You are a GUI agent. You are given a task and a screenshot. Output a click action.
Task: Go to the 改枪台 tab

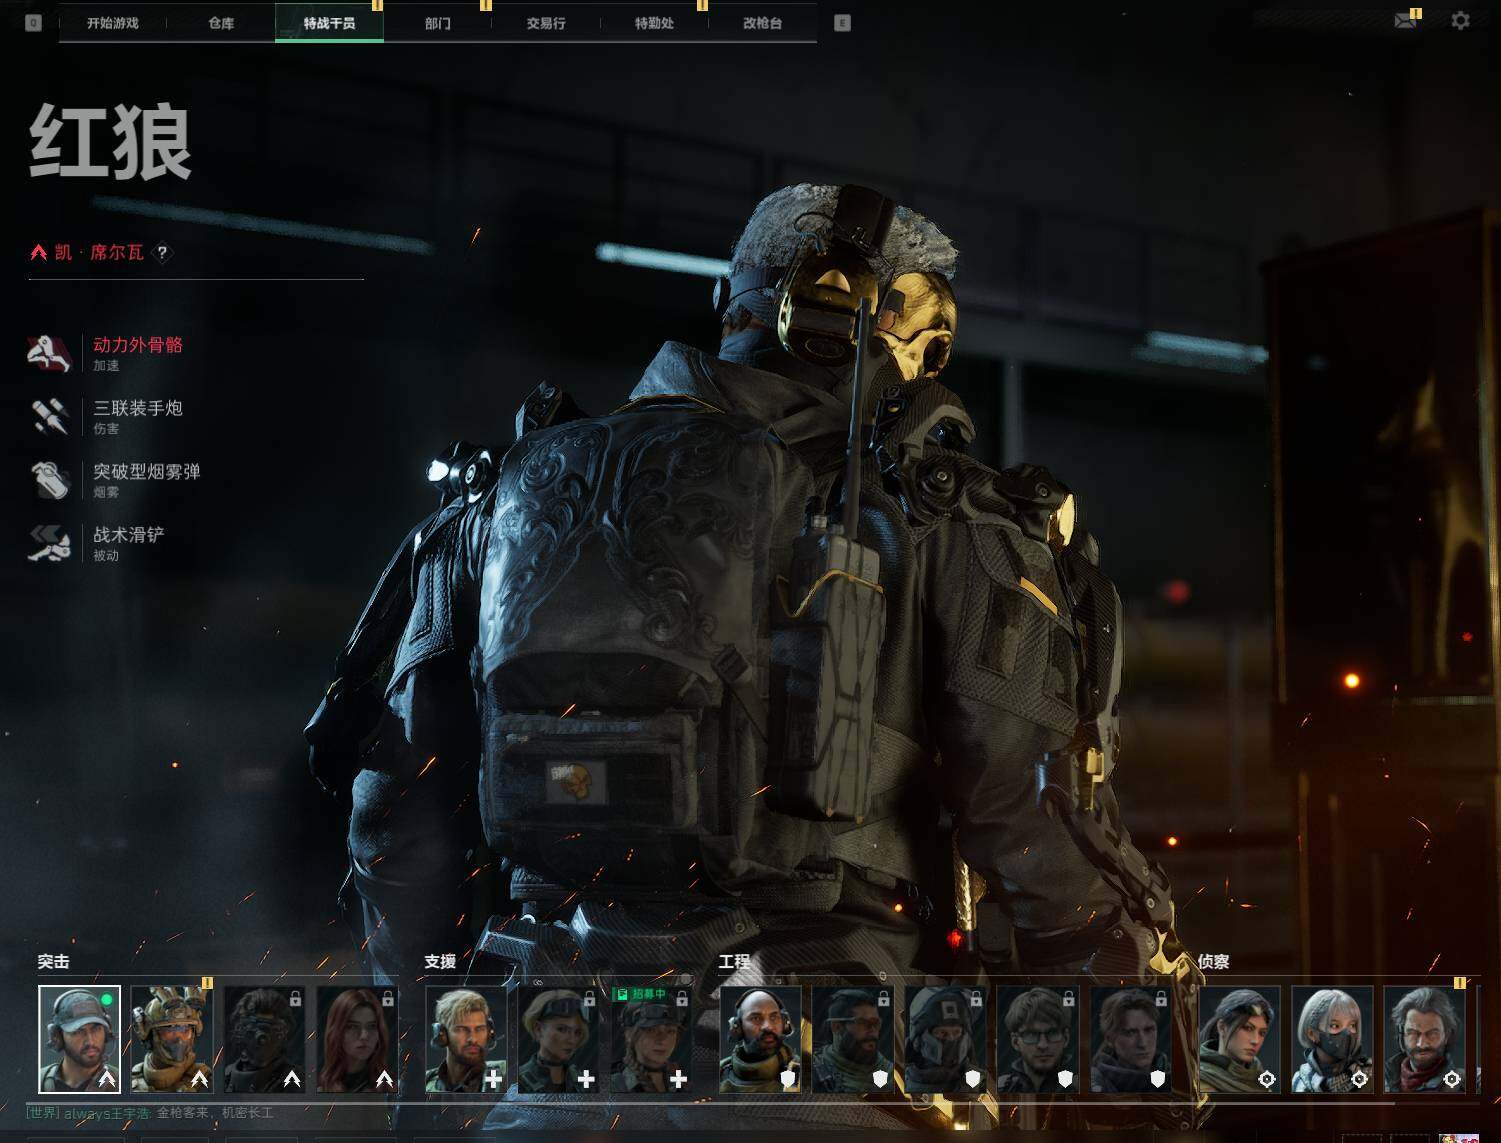[762, 23]
